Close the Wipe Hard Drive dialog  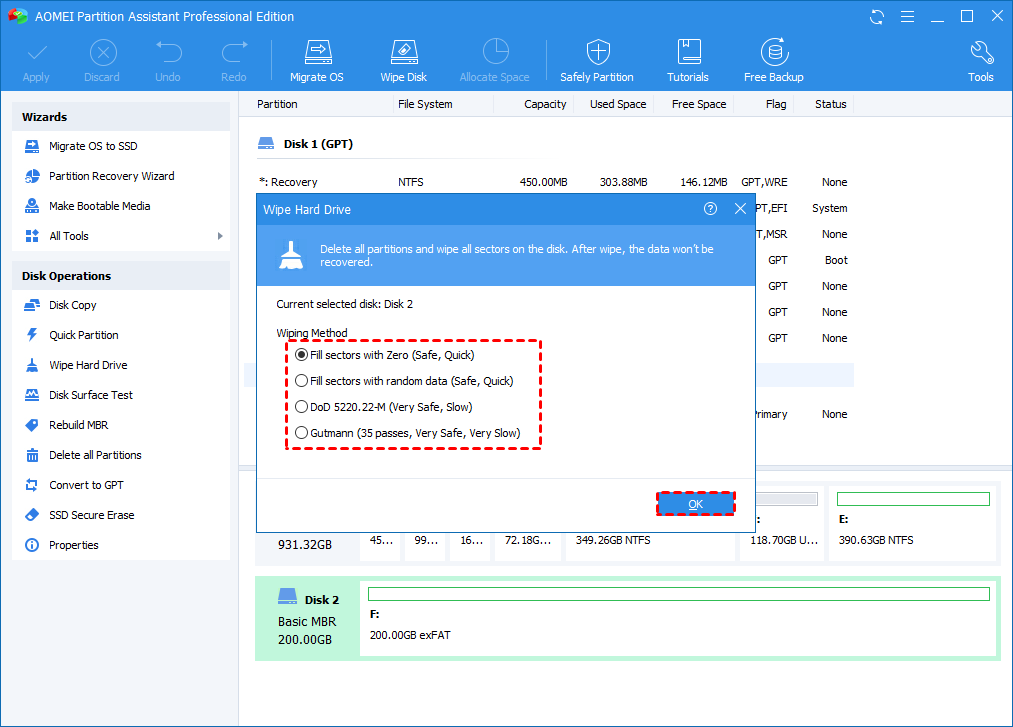pyautogui.click(x=740, y=209)
